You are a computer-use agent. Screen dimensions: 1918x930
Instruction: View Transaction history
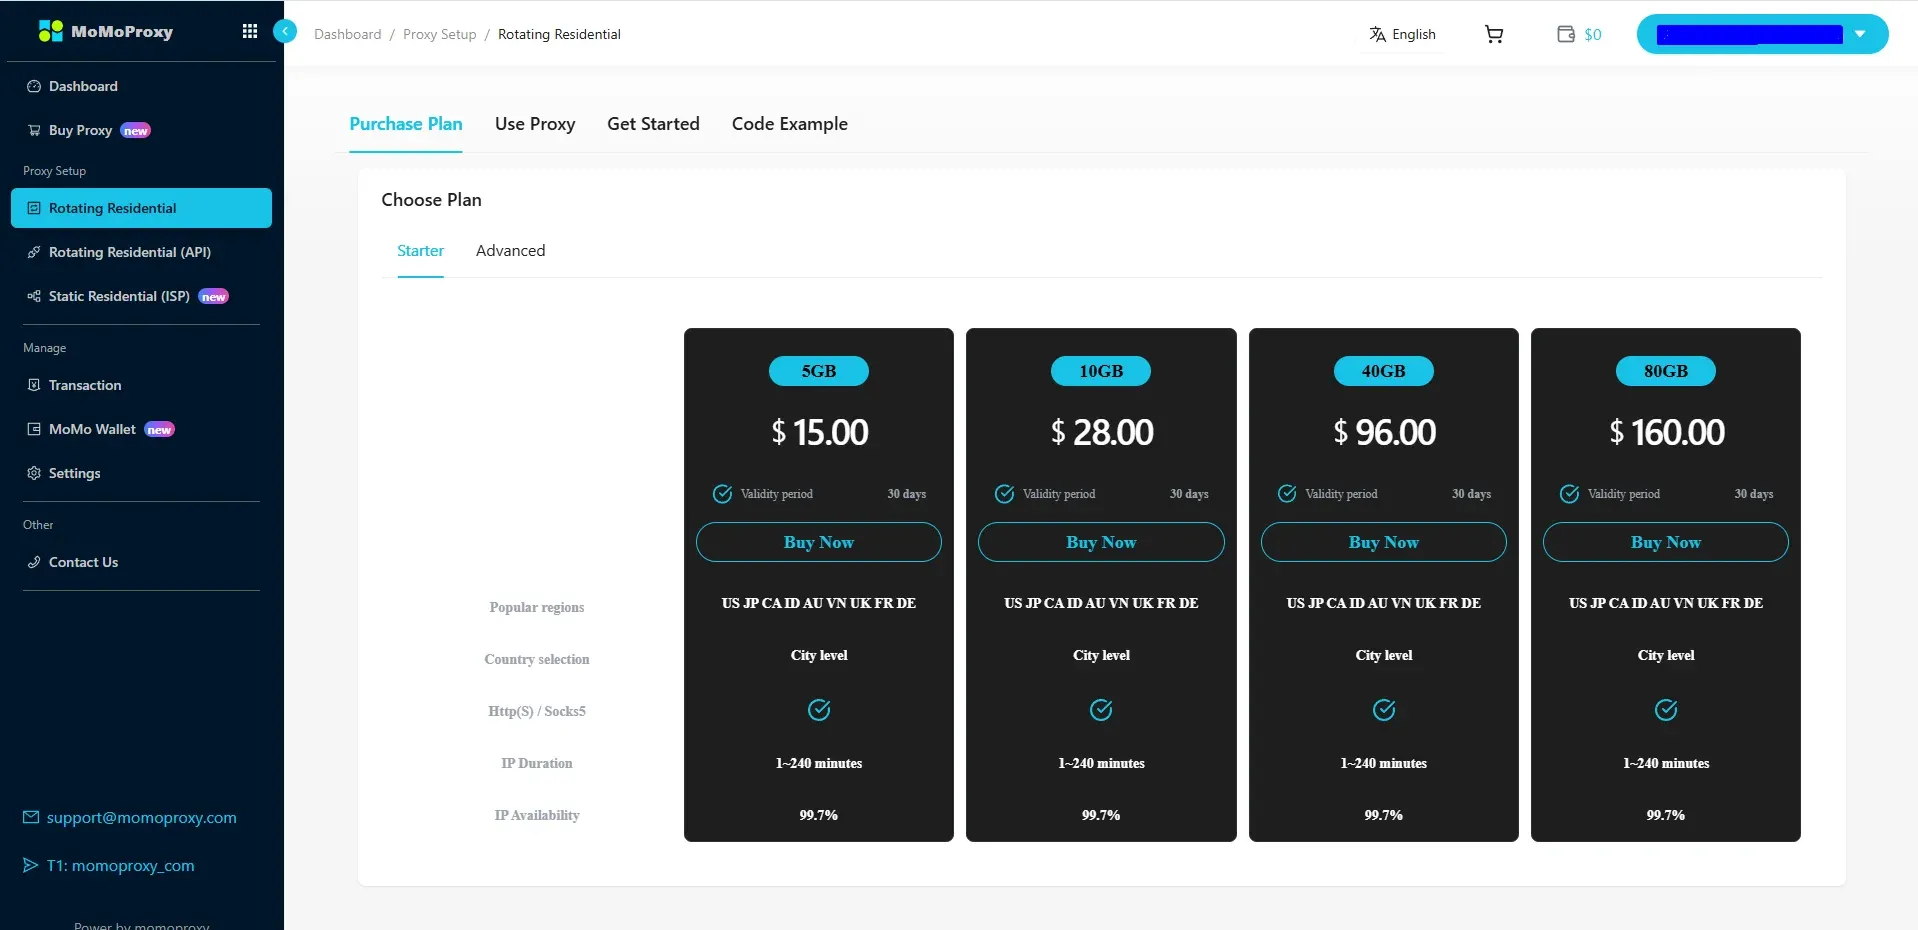[85, 385]
